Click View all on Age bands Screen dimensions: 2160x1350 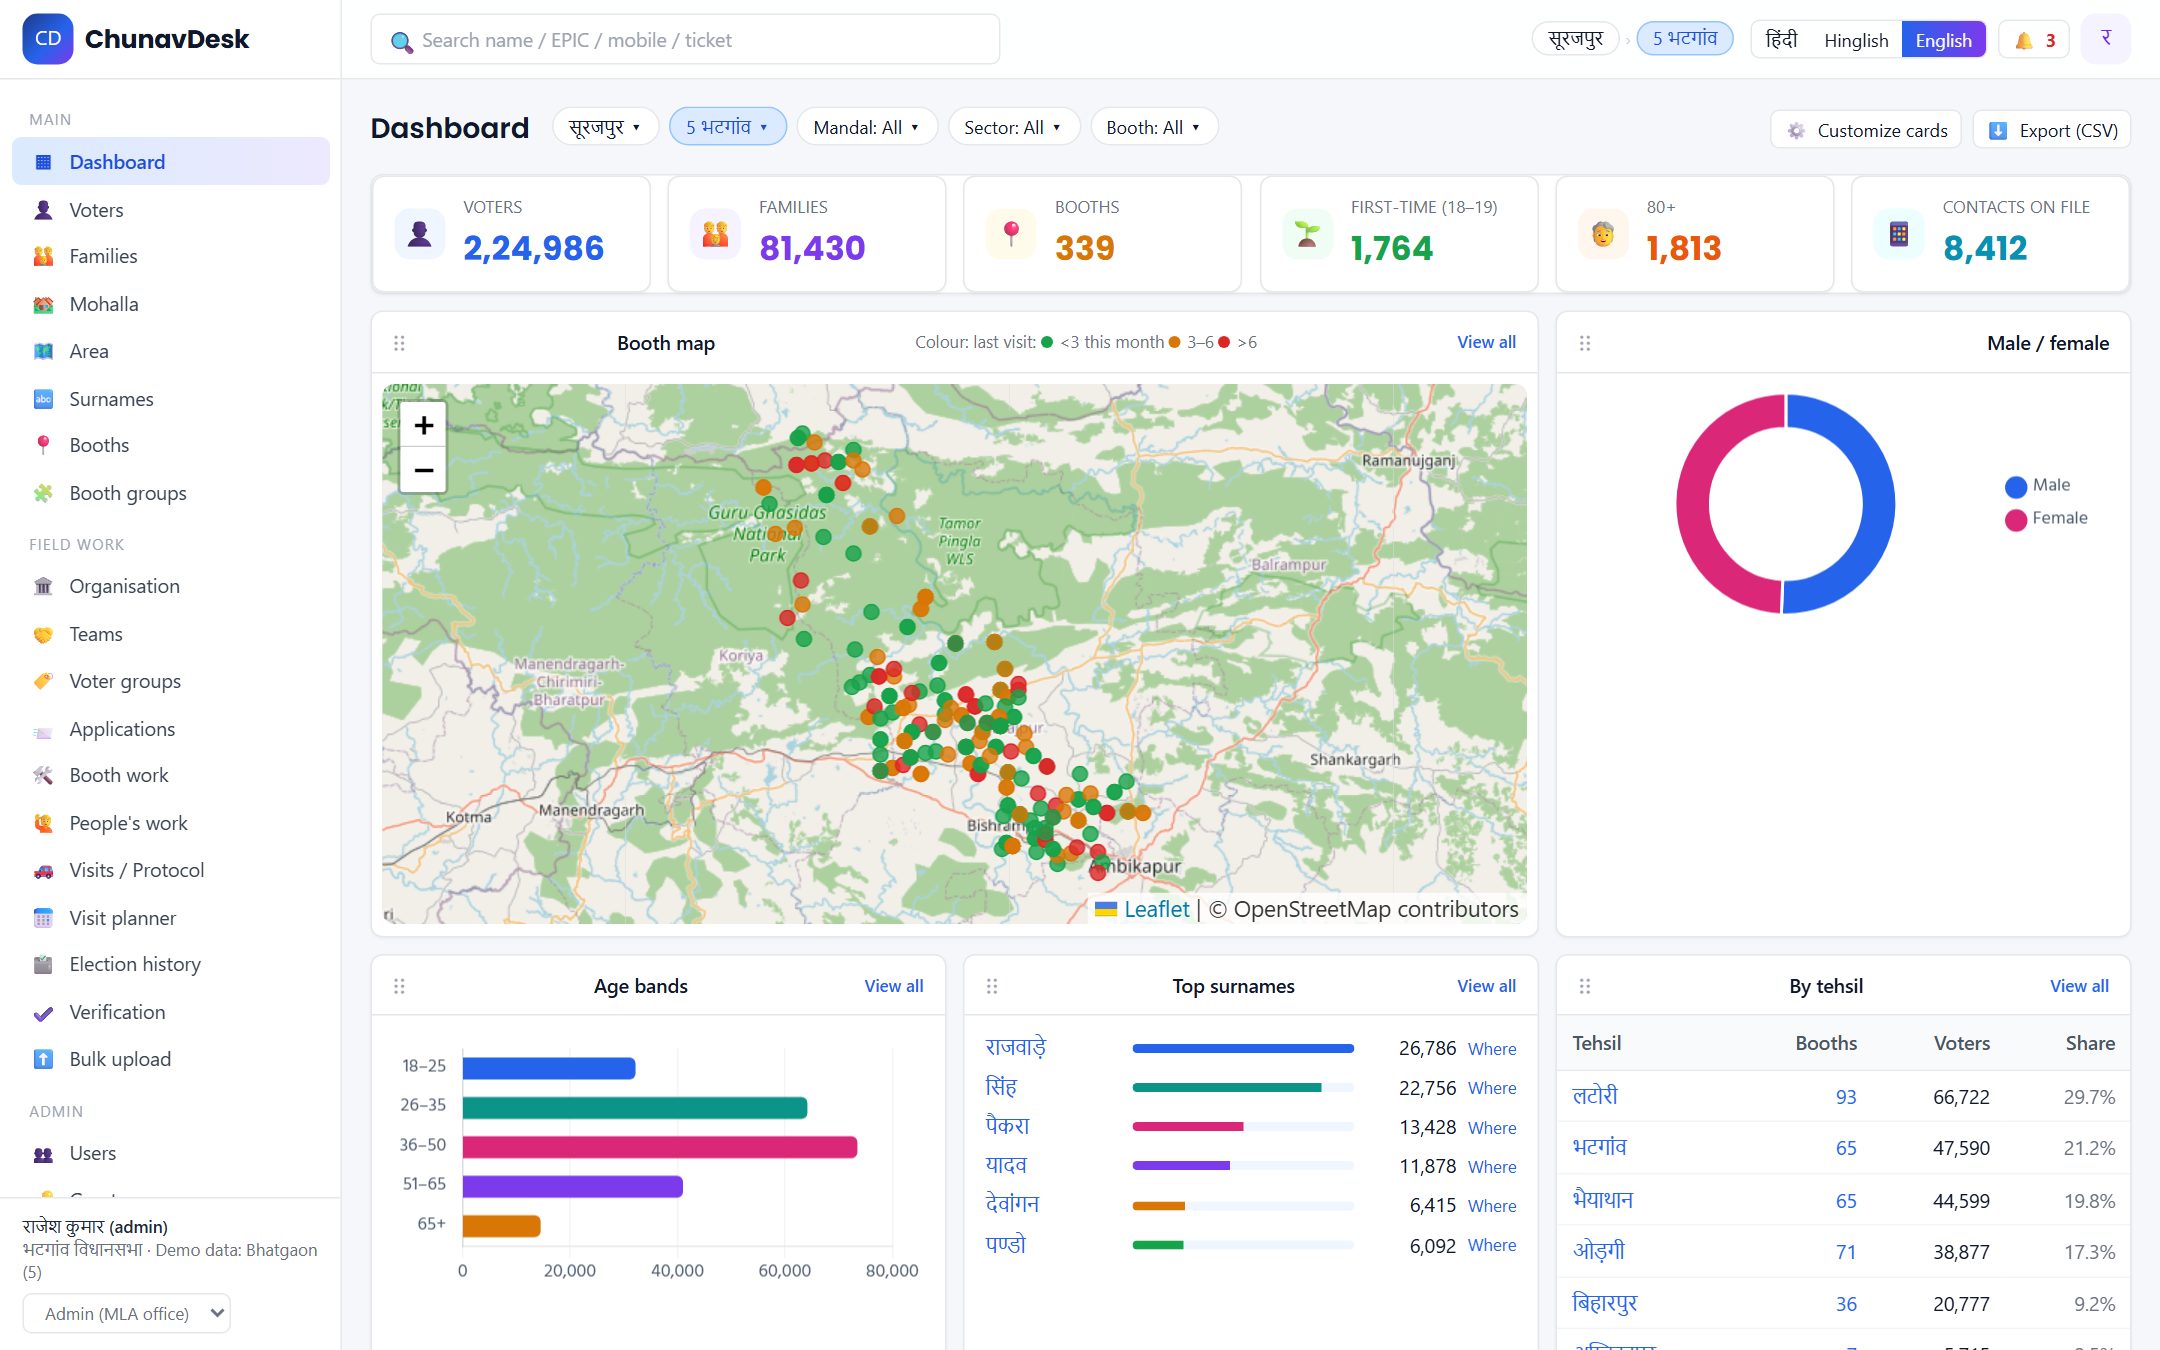[893, 986]
